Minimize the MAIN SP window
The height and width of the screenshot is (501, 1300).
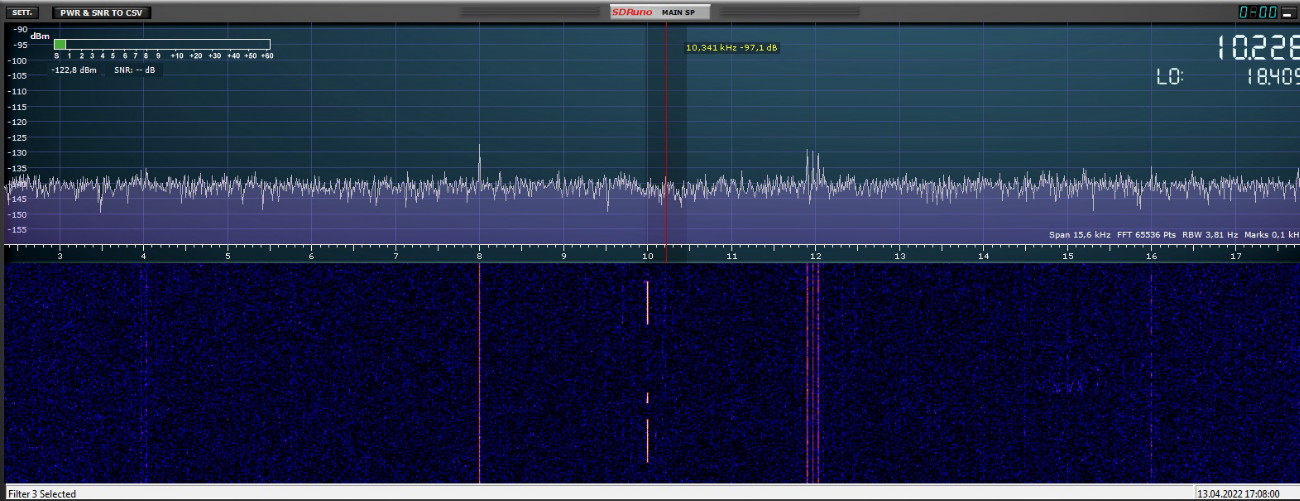click(1288, 12)
